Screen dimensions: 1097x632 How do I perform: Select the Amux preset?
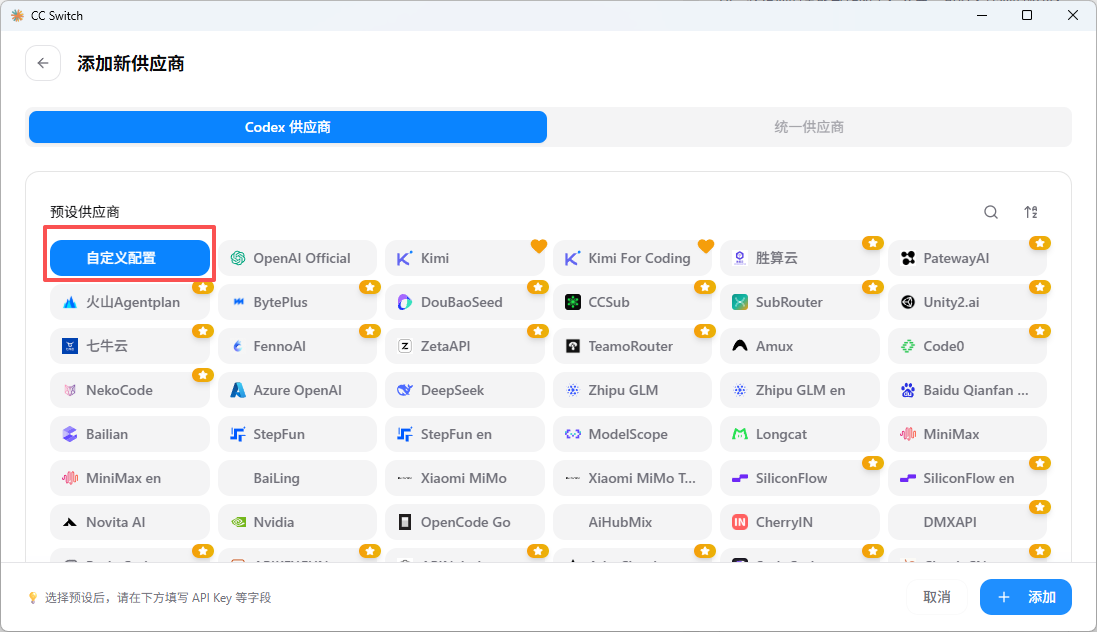[x=800, y=346]
